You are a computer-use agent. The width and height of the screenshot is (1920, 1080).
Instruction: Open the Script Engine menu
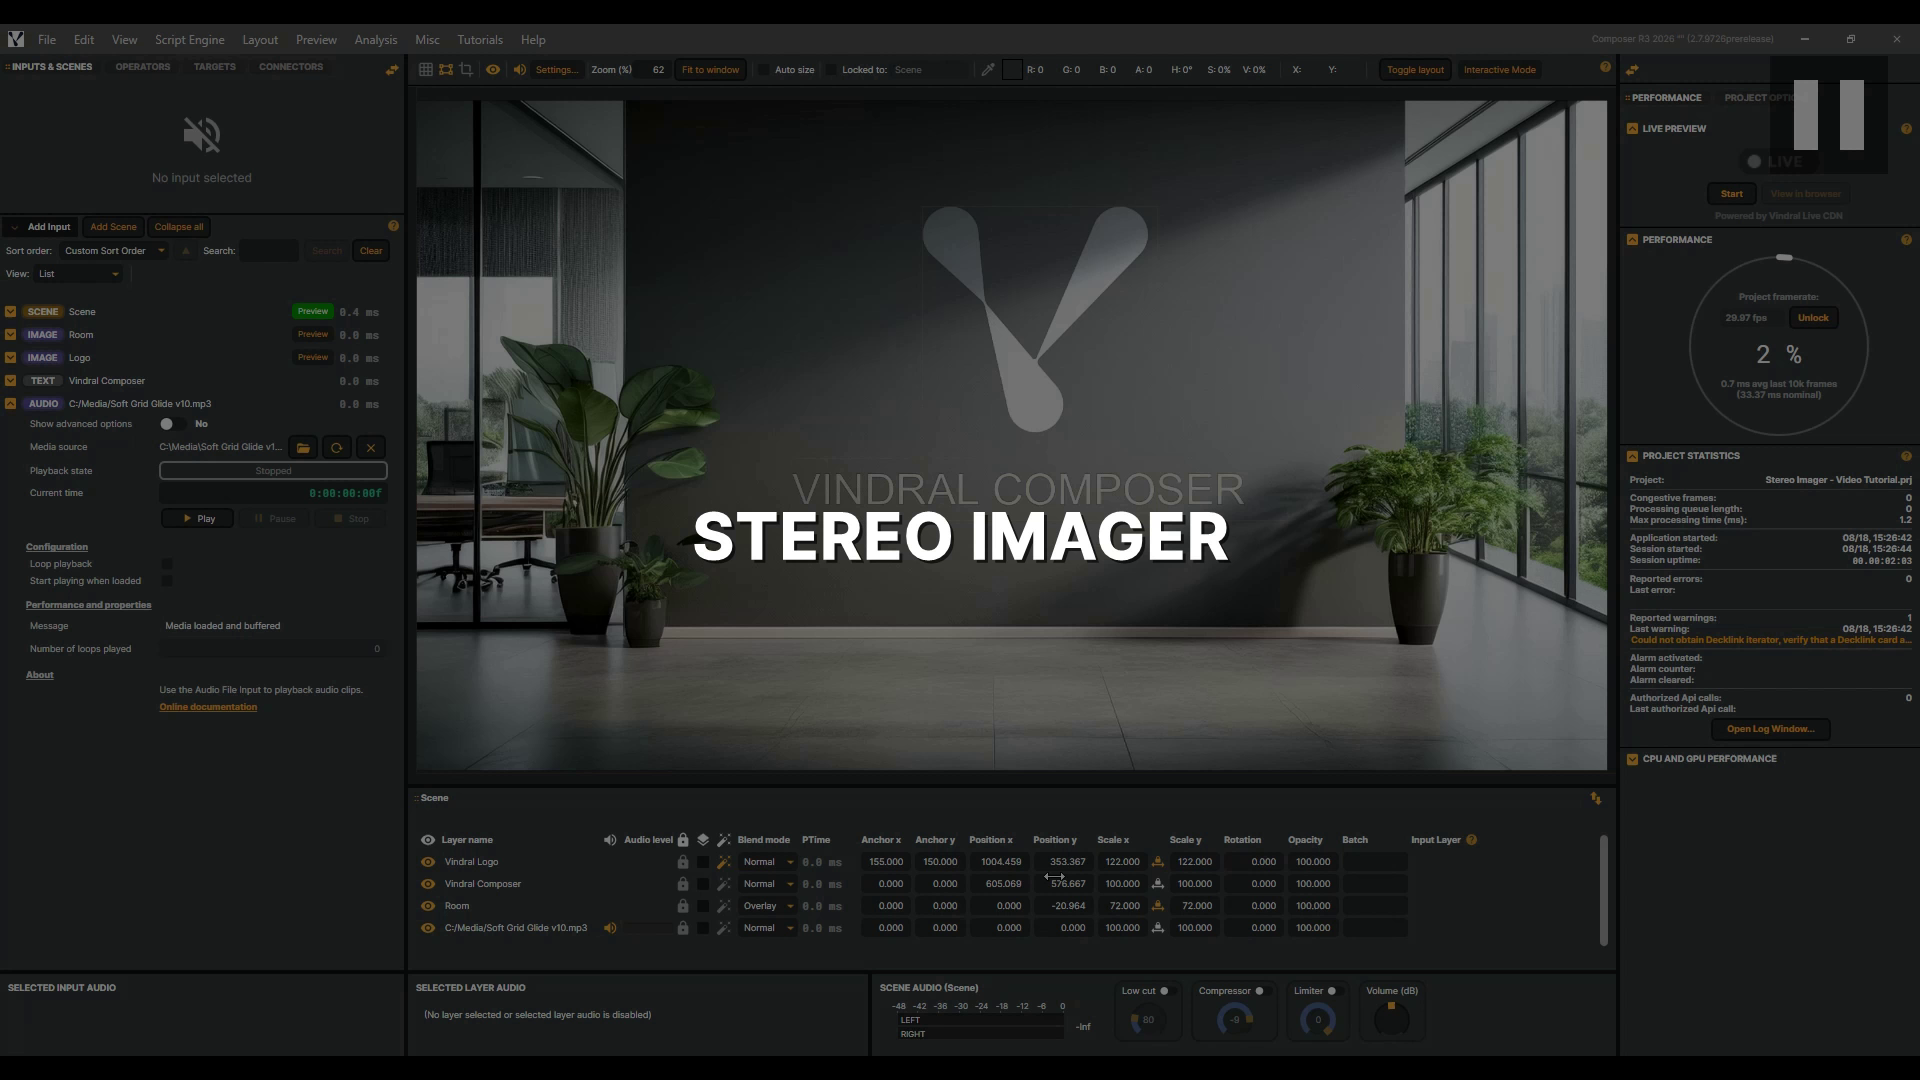pos(189,40)
